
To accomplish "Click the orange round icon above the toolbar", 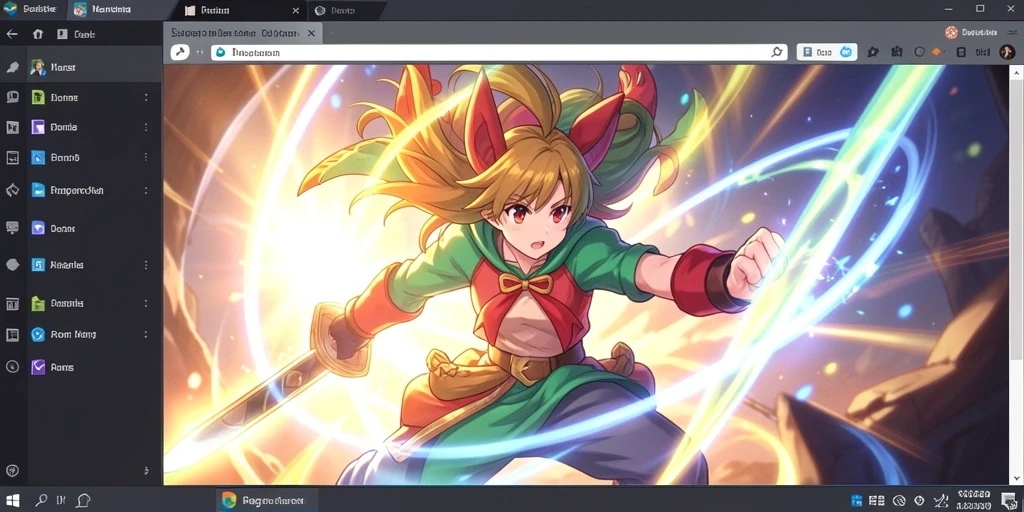I will (951, 32).
